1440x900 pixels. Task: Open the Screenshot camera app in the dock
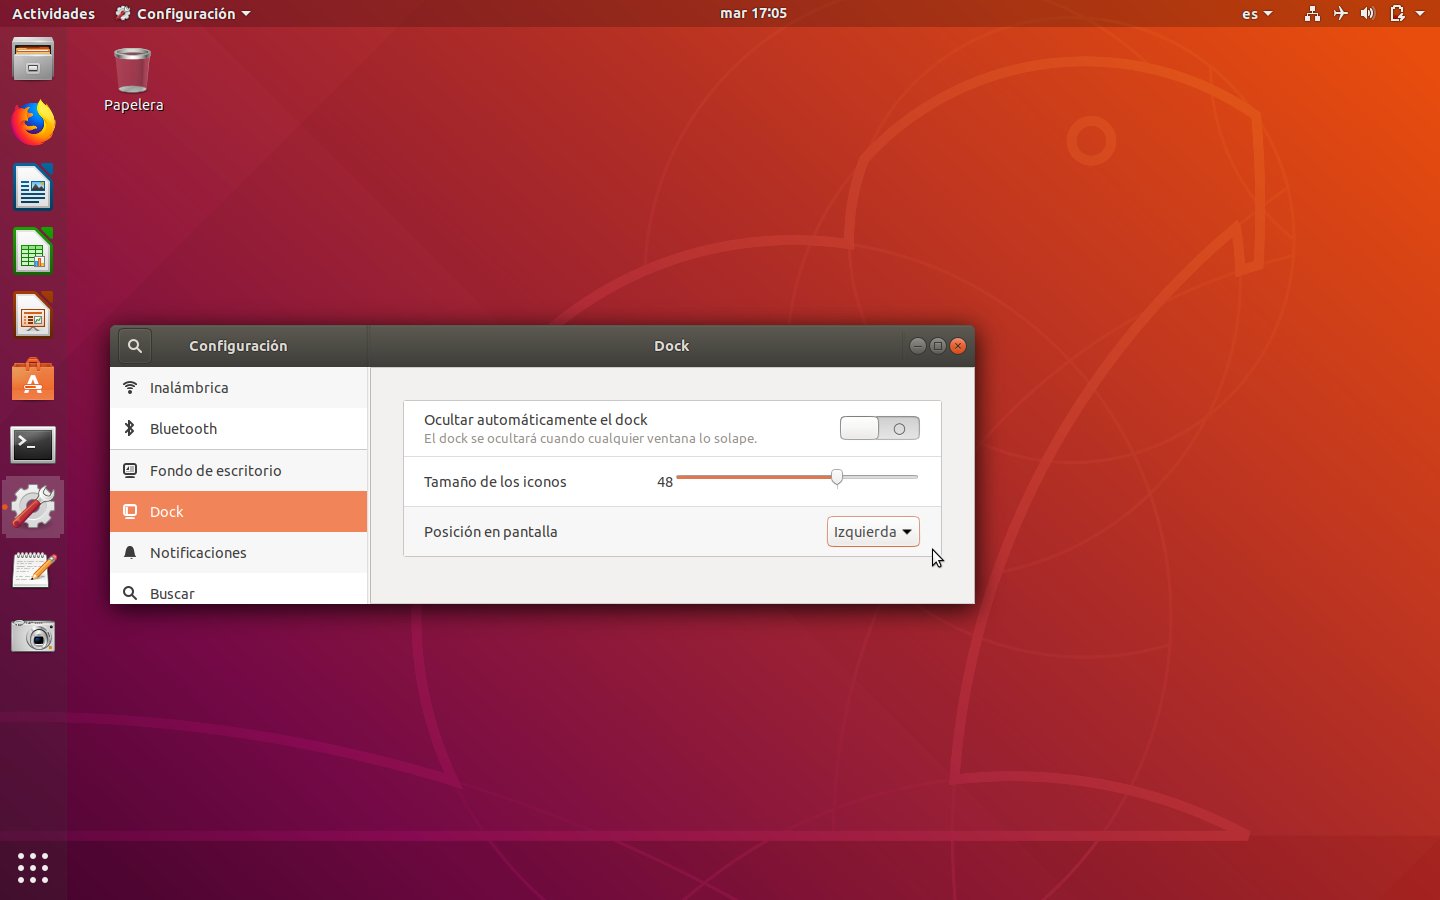pos(33,636)
